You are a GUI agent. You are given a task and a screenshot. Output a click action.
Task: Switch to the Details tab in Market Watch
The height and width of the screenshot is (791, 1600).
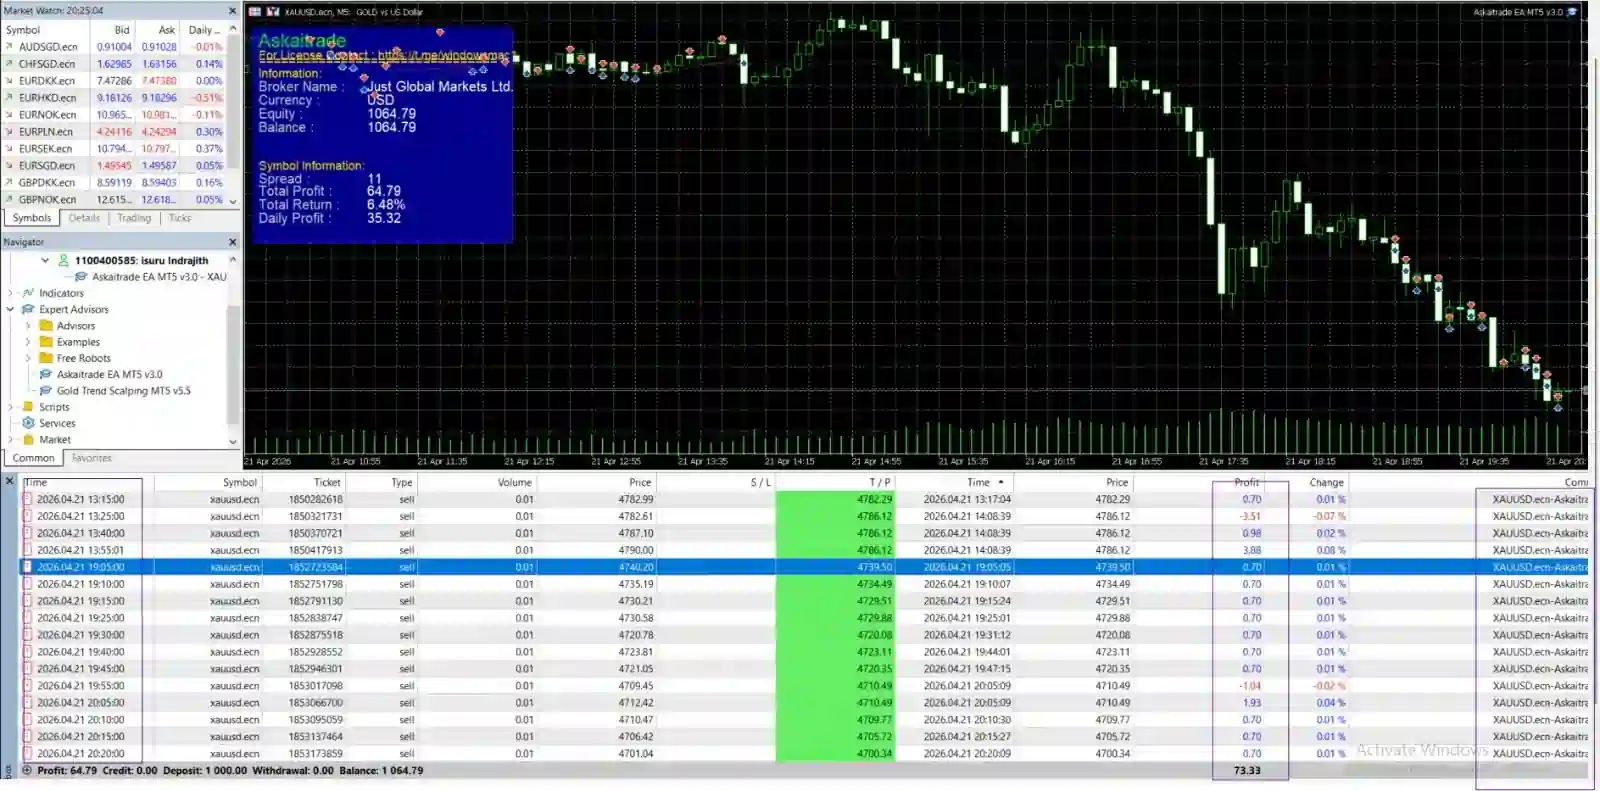[x=84, y=218]
